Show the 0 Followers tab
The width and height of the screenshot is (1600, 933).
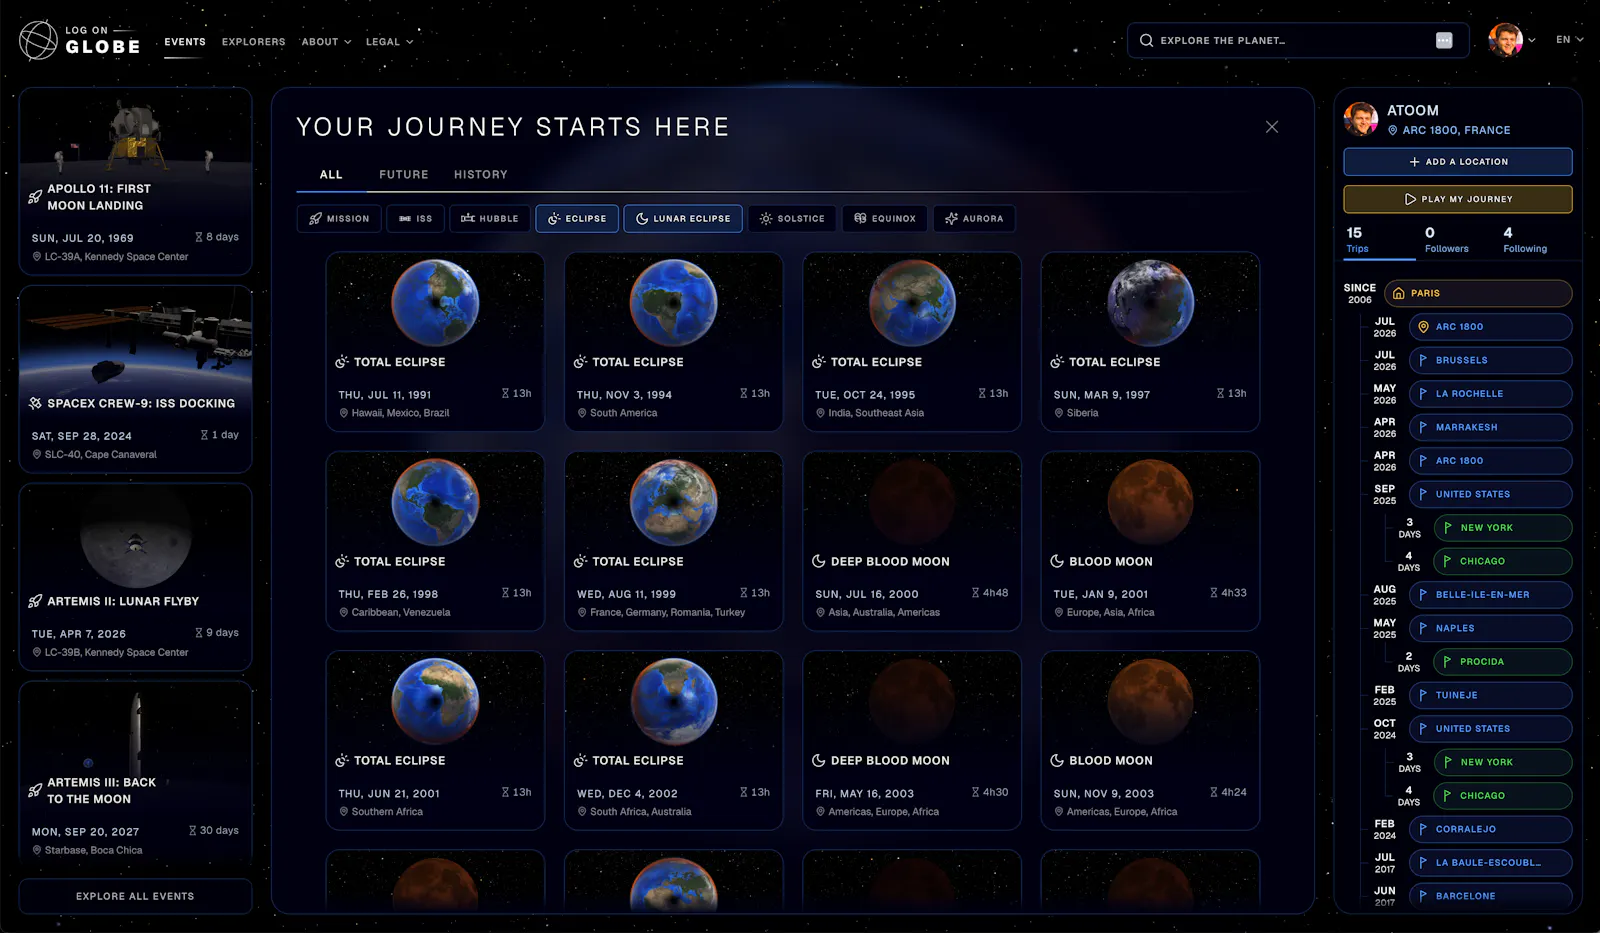[1446, 240]
